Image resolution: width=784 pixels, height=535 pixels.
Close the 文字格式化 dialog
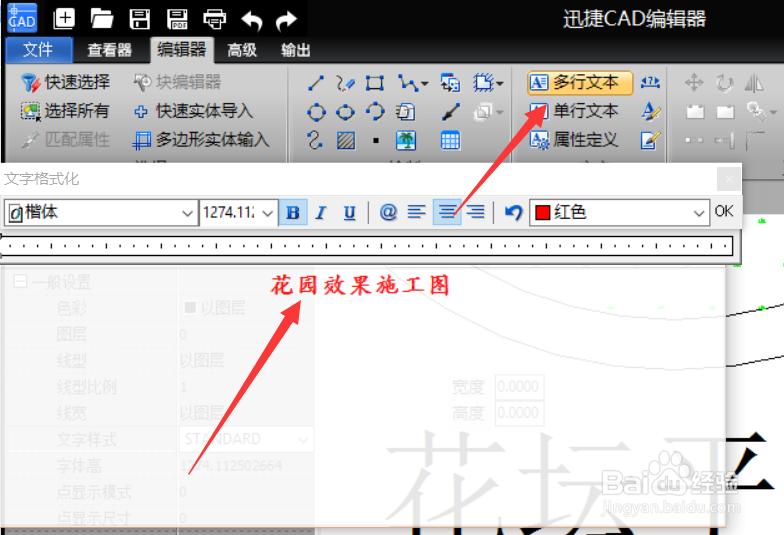pyautogui.click(x=728, y=179)
